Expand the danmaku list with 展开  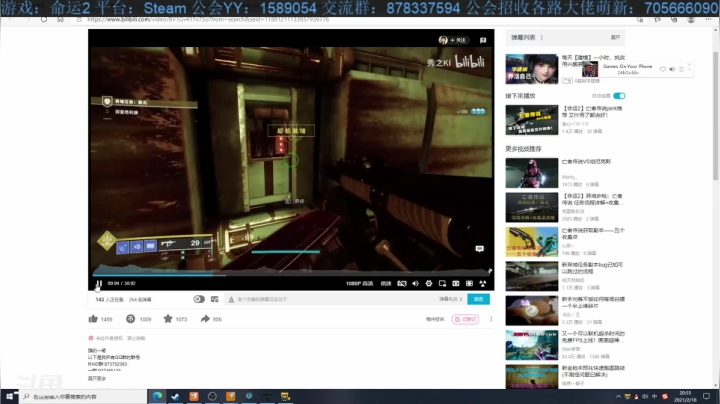[x=615, y=38]
